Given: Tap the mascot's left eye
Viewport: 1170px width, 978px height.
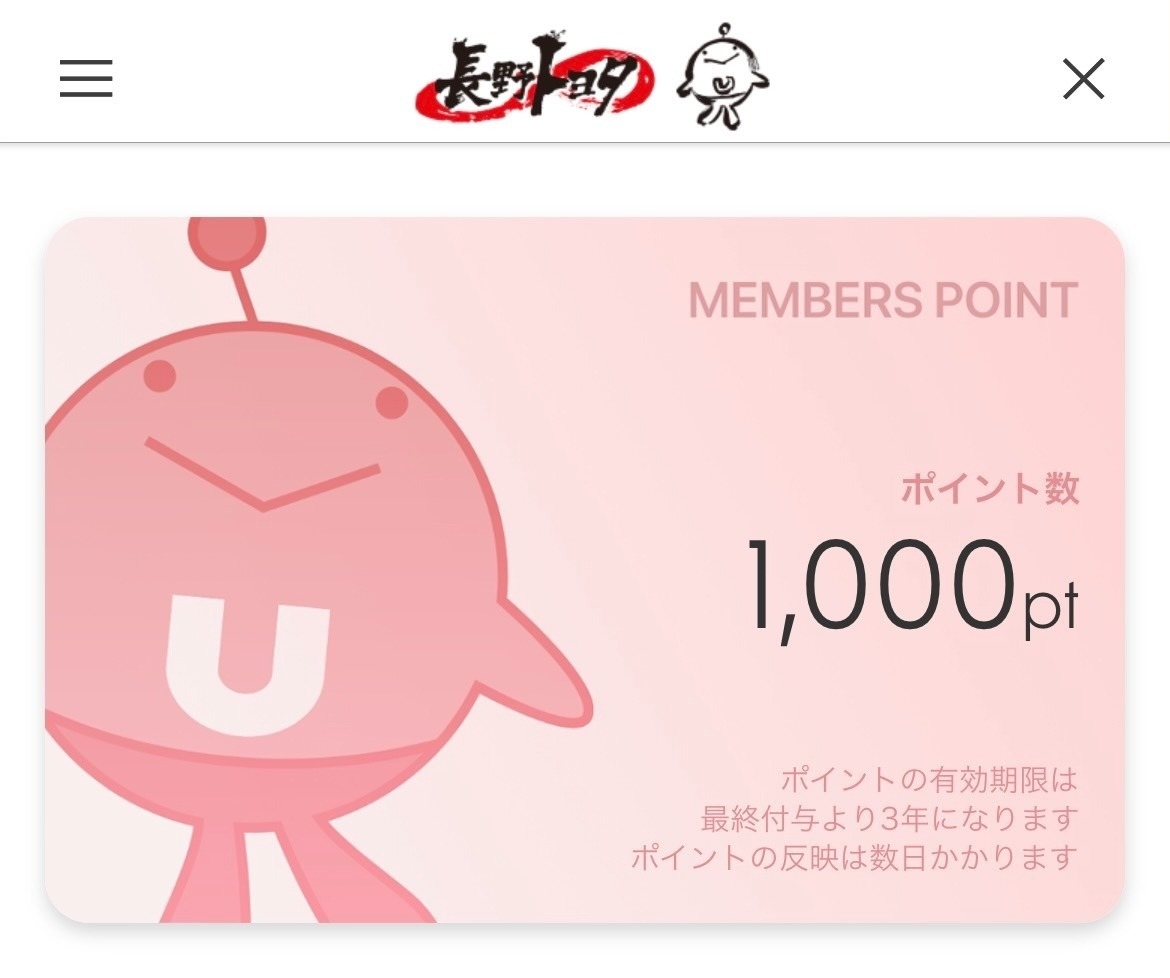Looking at the screenshot, I should click(x=159, y=374).
